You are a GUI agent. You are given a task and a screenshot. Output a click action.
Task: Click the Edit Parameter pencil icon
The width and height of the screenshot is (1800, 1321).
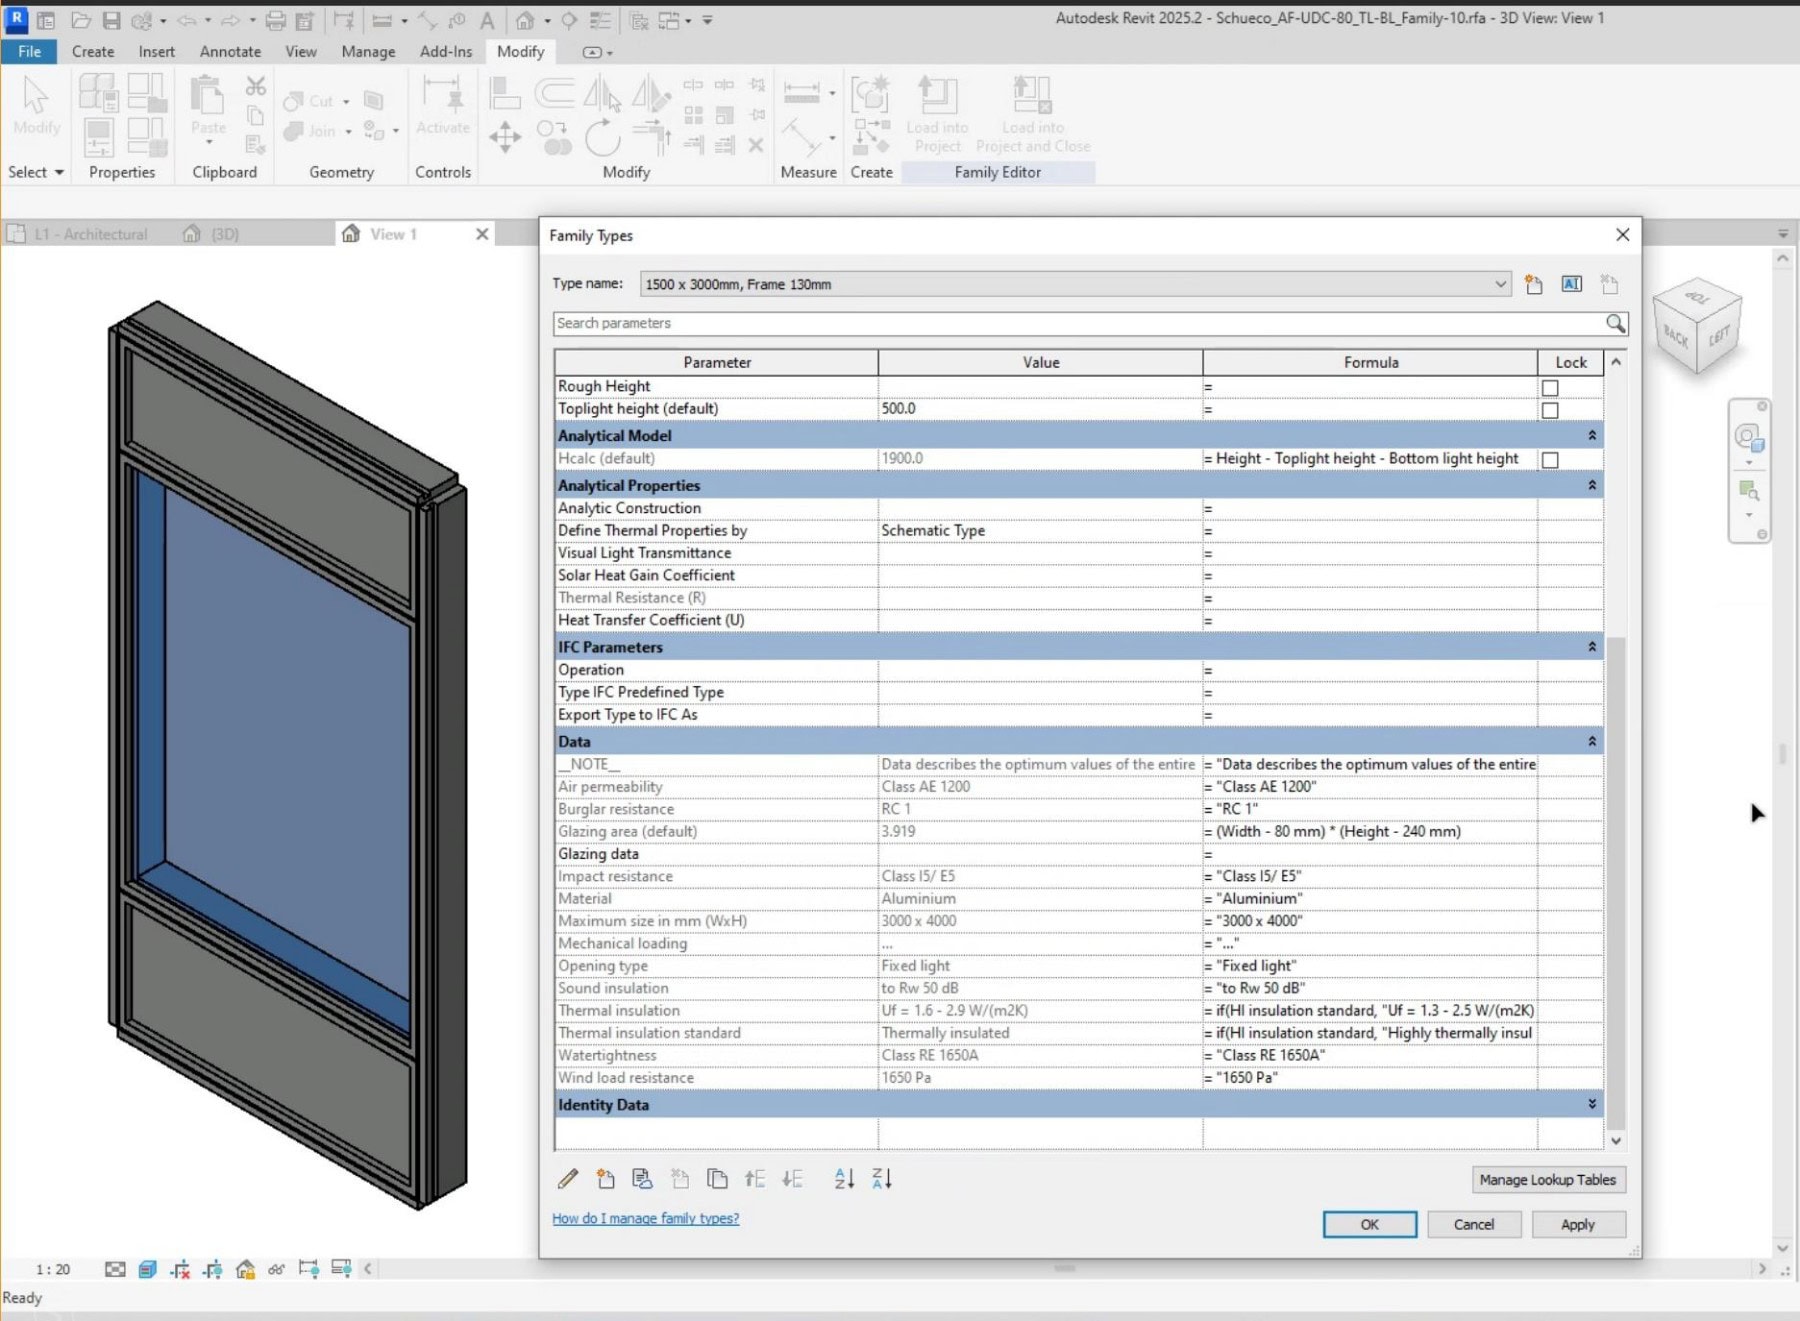[568, 1179]
